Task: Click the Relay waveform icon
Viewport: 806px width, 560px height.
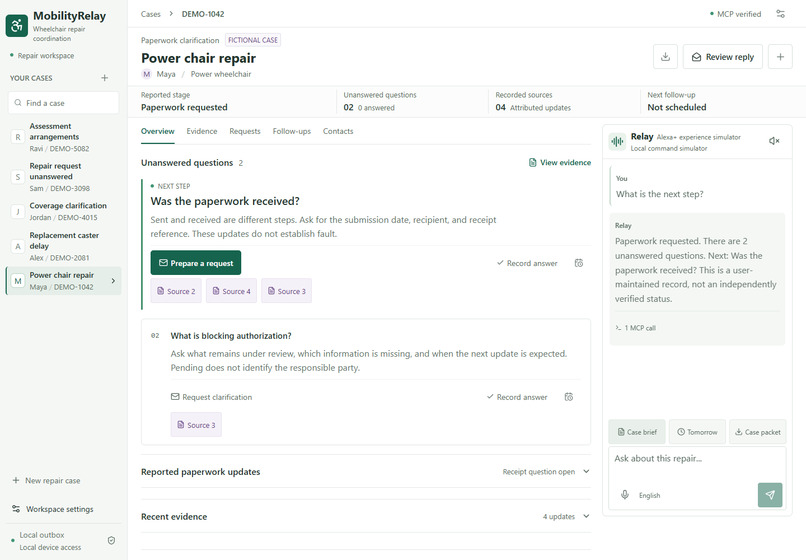Action: 617,141
